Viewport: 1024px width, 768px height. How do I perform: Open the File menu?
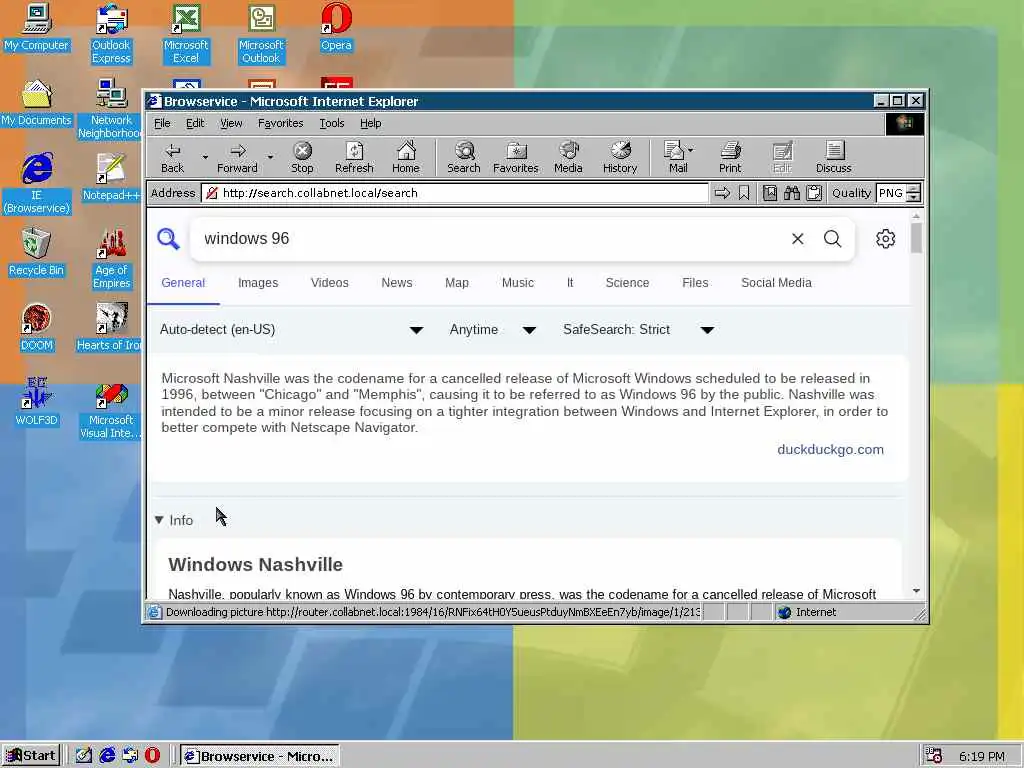pos(162,123)
